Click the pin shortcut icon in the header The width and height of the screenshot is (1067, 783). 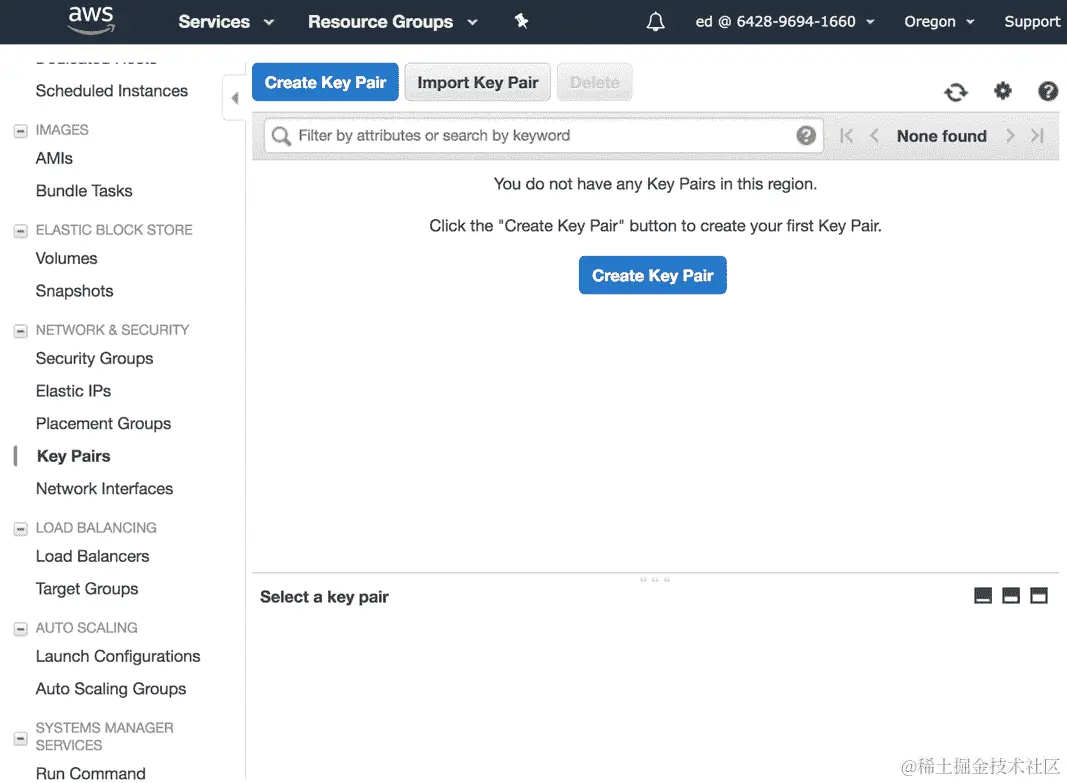(521, 21)
